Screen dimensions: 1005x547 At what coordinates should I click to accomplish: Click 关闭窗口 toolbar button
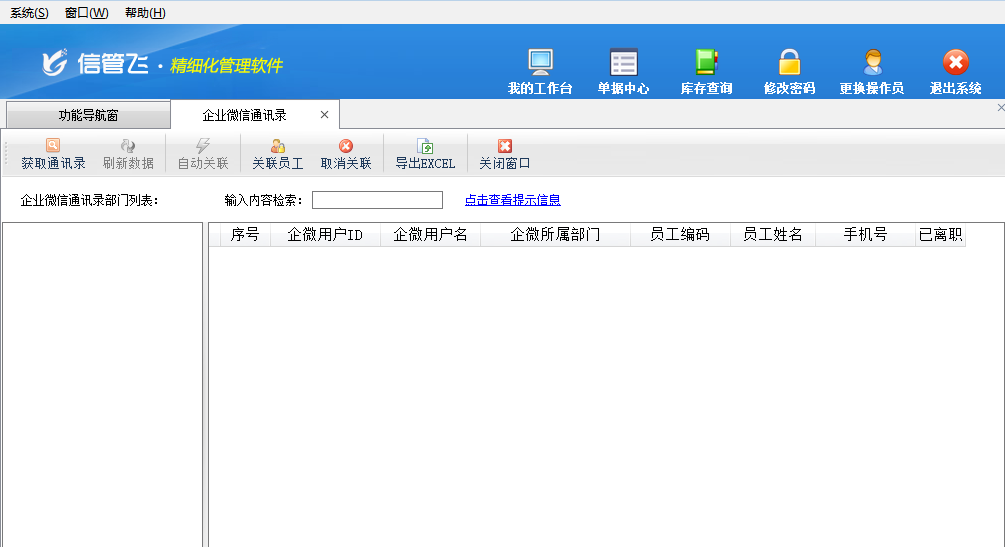504,154
